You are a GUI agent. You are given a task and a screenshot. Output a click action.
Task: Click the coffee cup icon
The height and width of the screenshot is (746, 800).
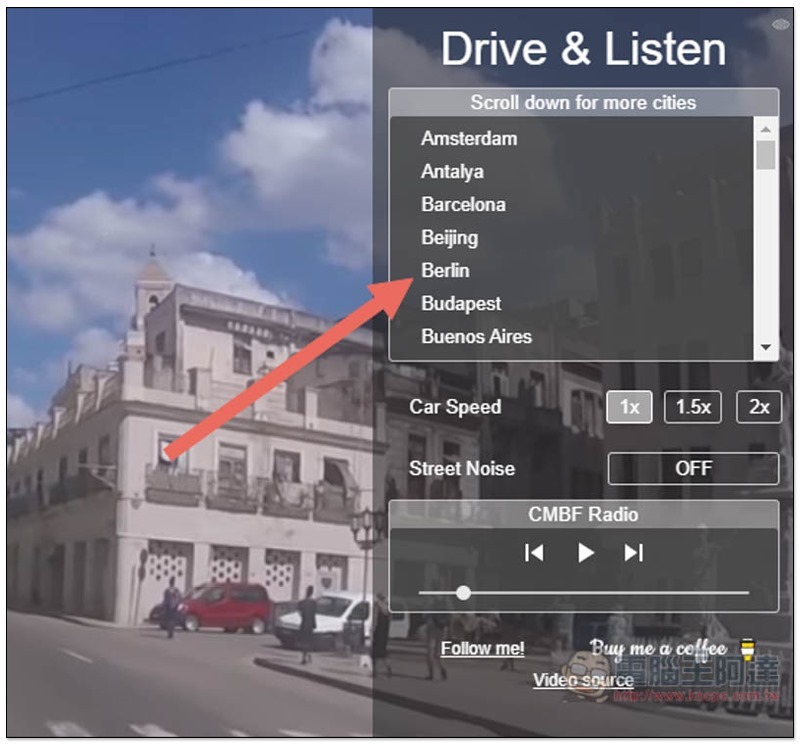(745, 650)
